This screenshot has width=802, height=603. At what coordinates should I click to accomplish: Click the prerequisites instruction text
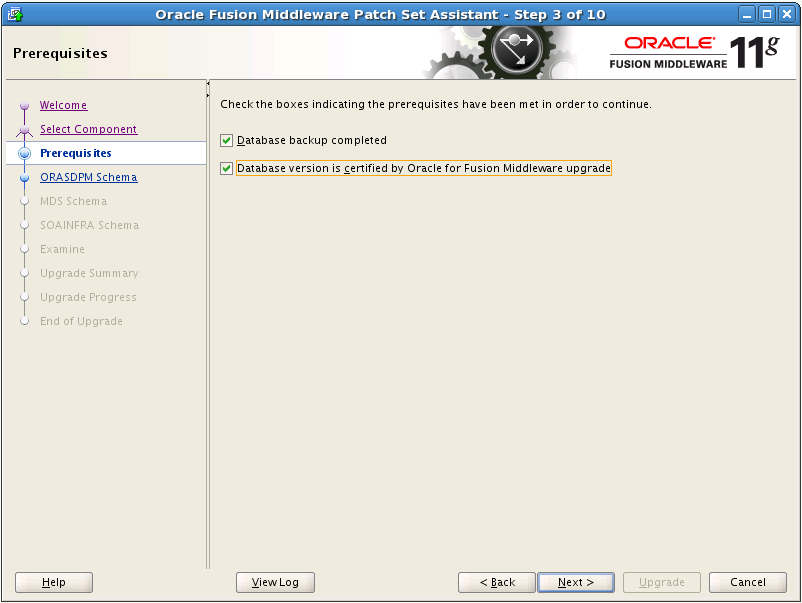pyautogui.click(x=436, y=104)
